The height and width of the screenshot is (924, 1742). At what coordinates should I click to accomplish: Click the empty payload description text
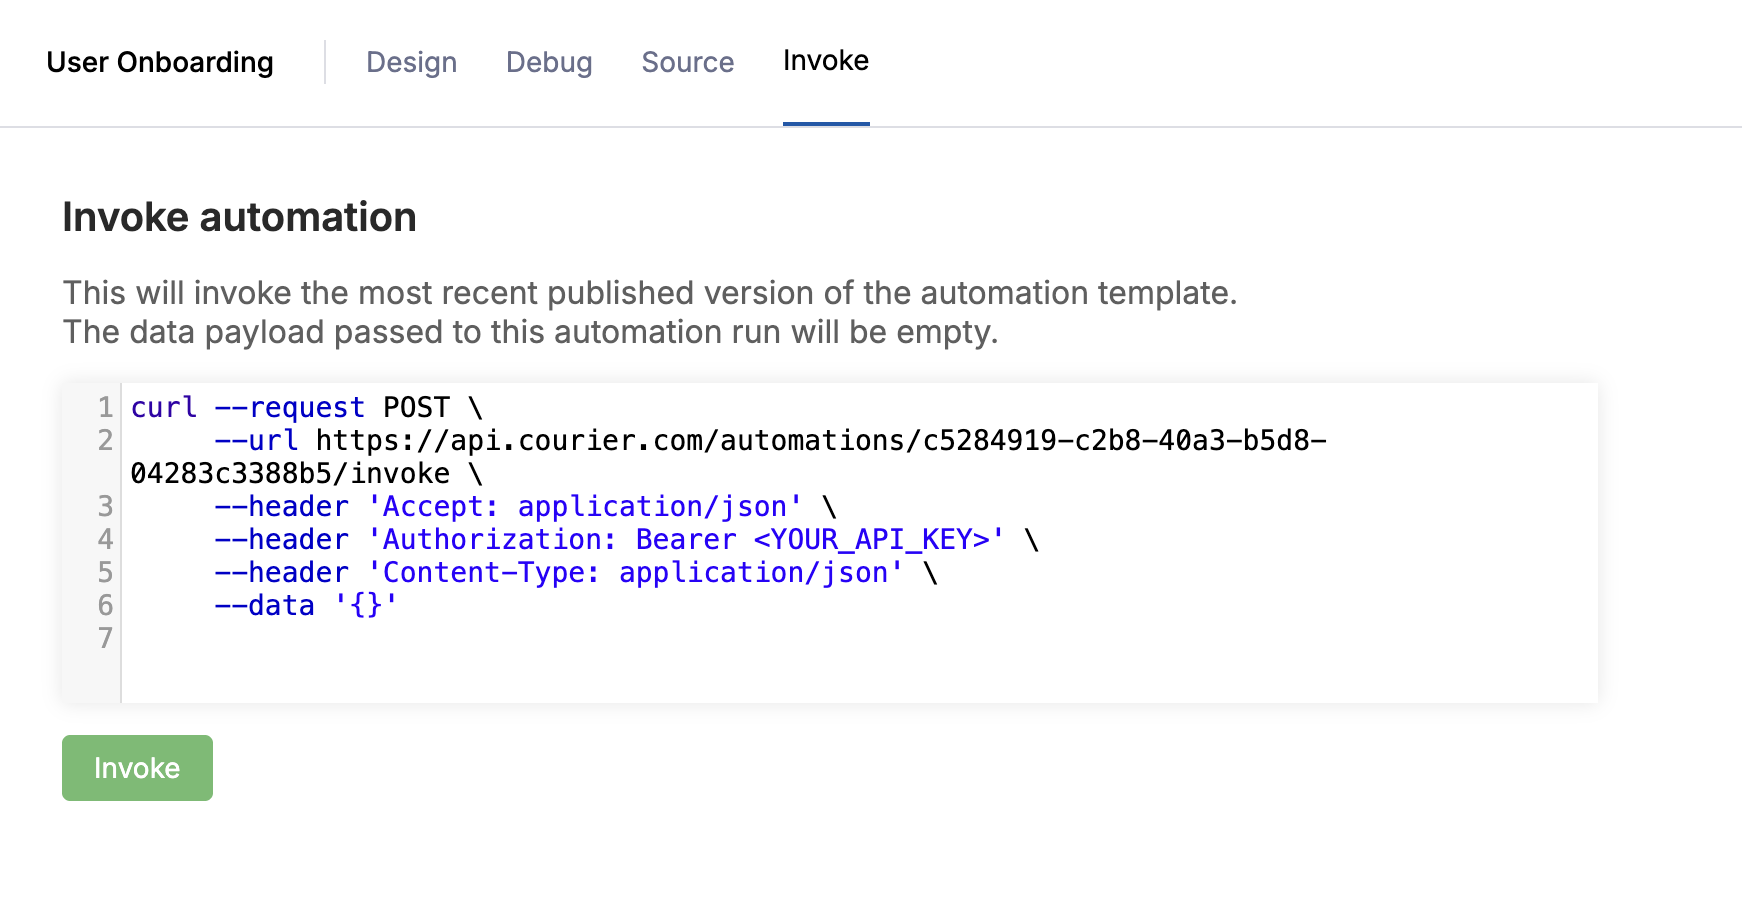(x=530, y=332)
